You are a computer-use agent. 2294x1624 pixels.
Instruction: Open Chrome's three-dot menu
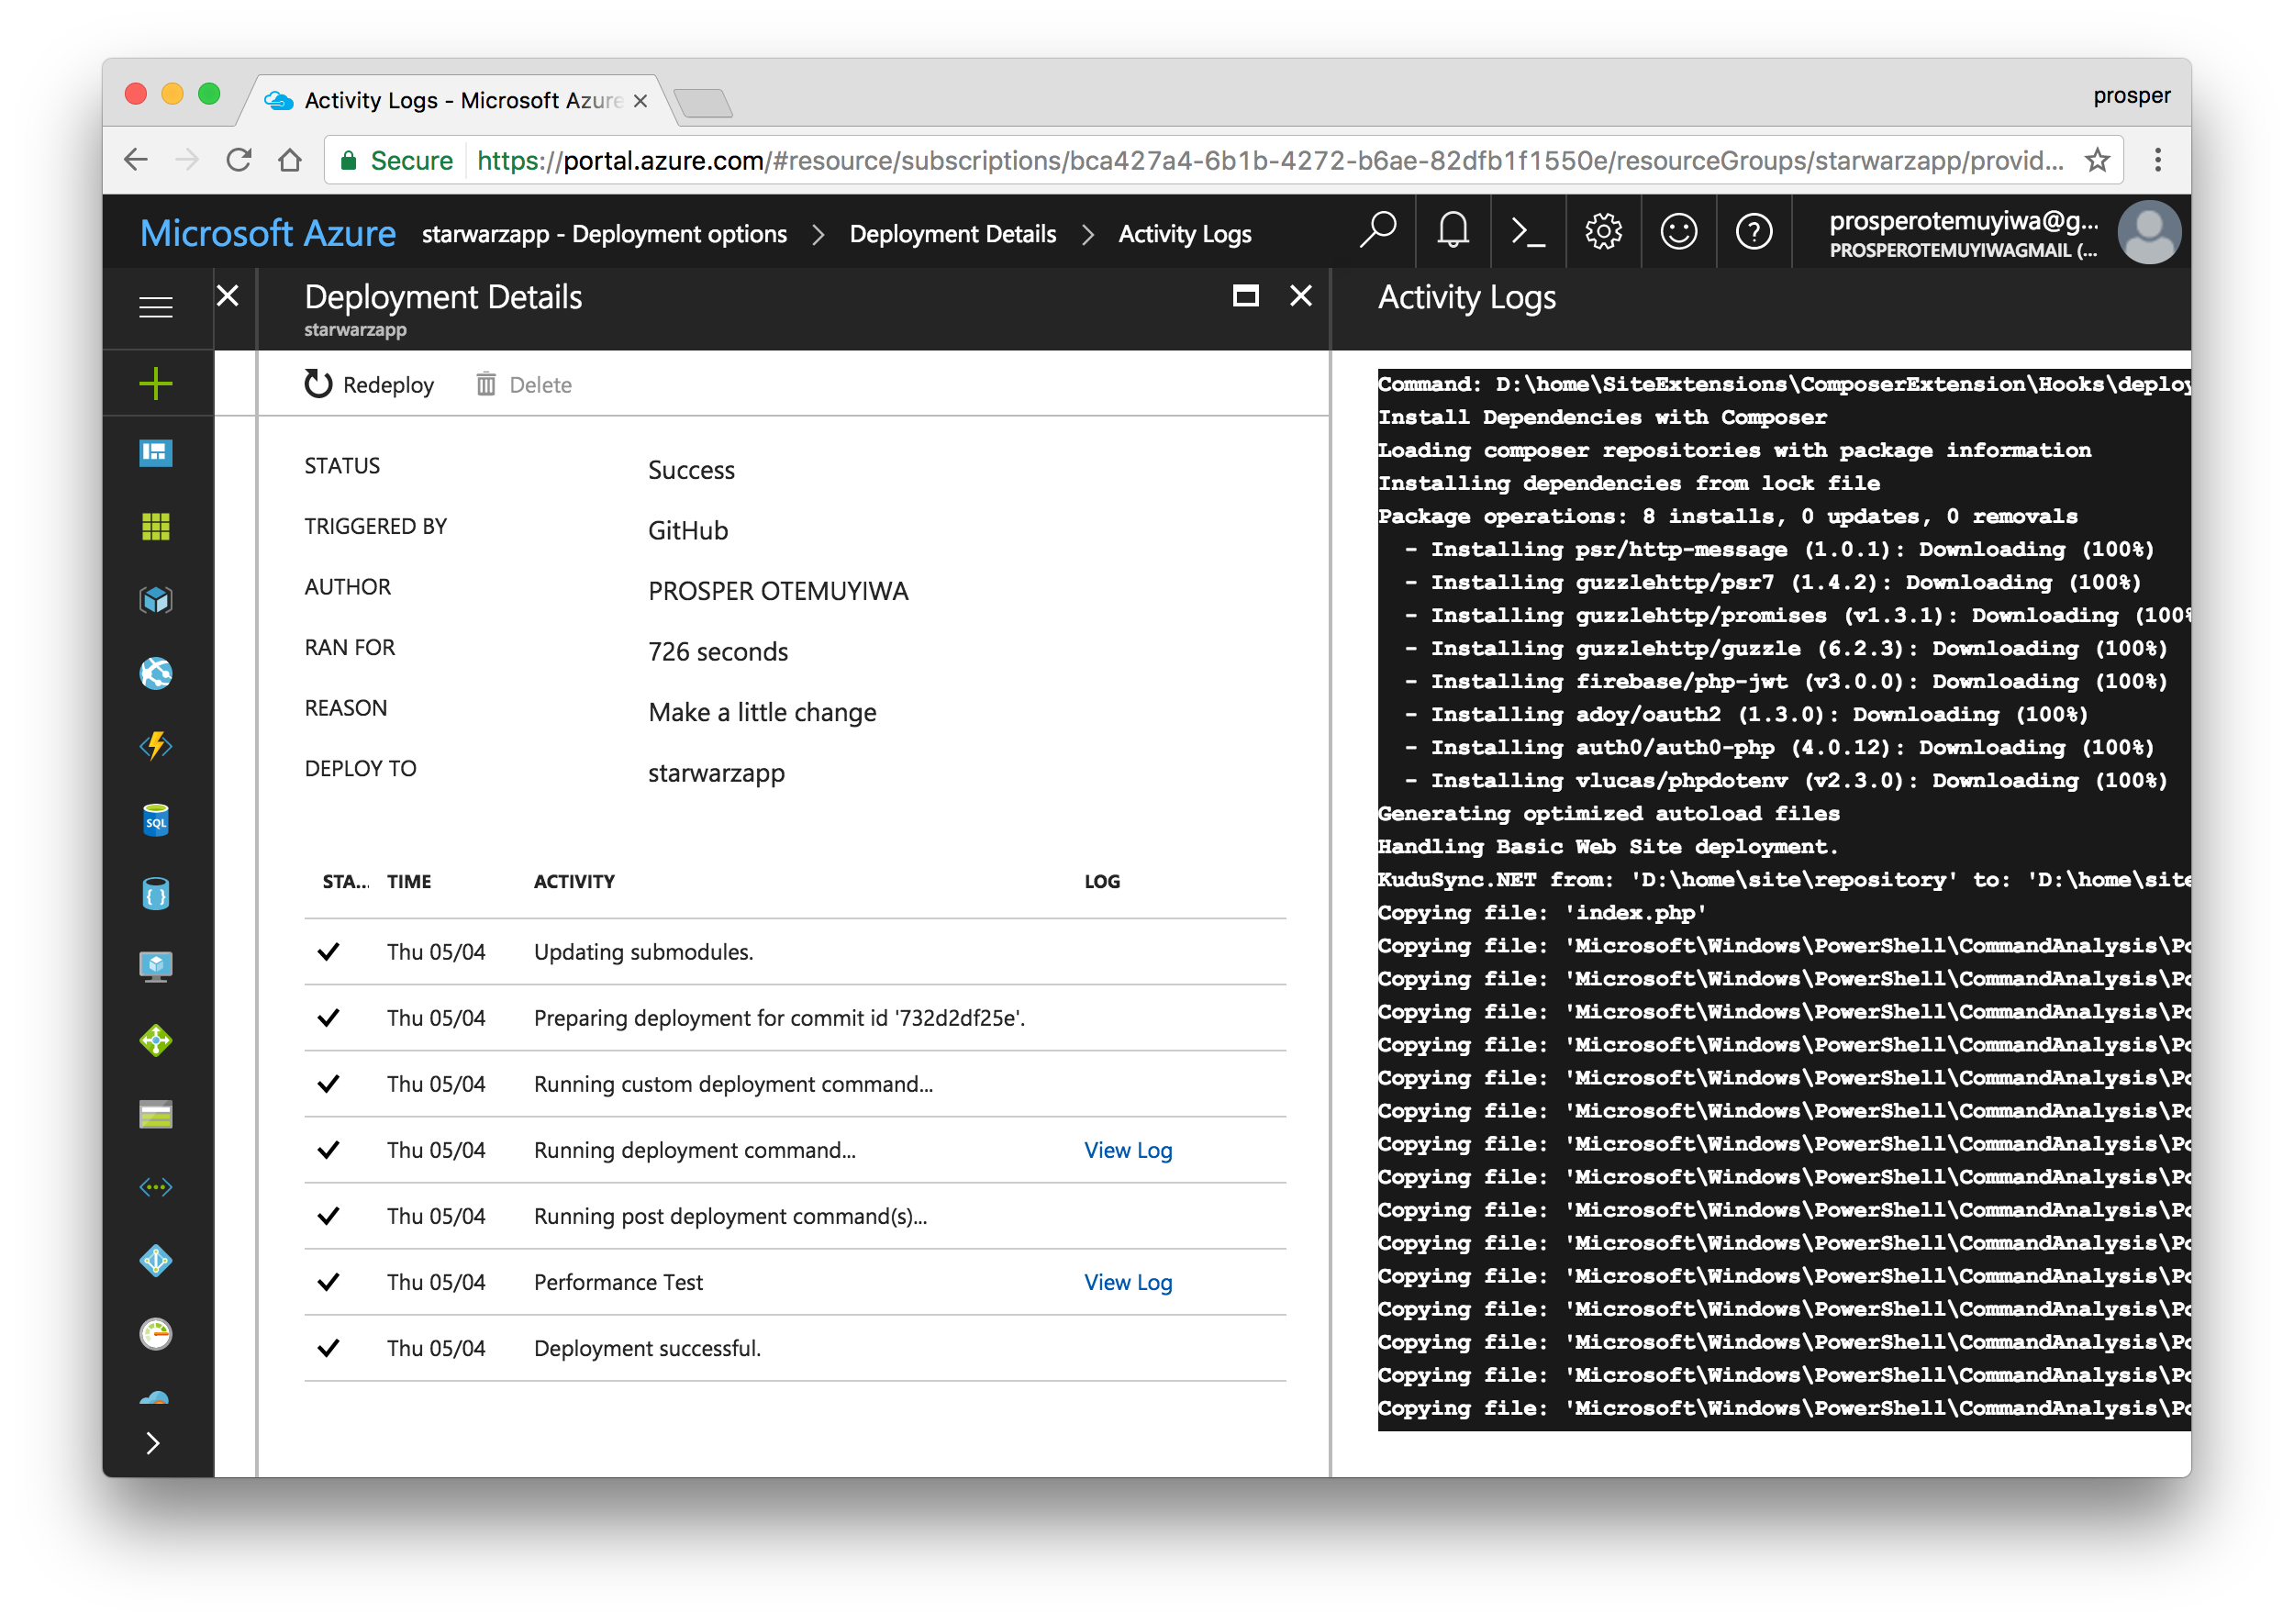pos(2157,160)
